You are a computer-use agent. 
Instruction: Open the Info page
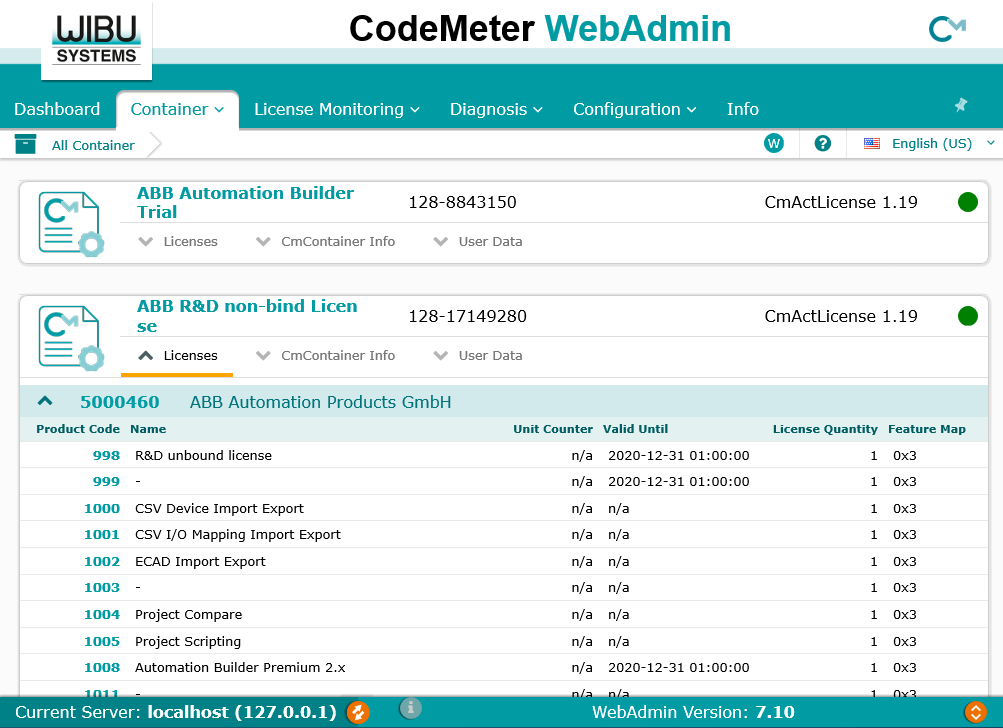(x=743, y=109)
